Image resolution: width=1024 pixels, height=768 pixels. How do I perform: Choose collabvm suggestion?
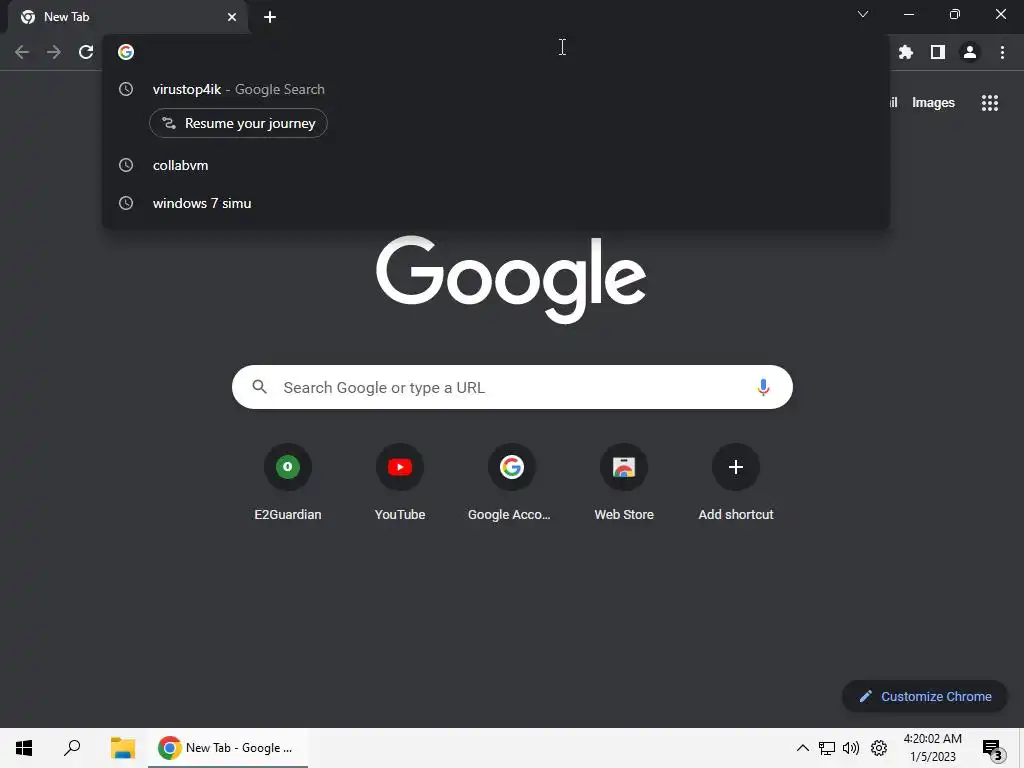point(496,165)
